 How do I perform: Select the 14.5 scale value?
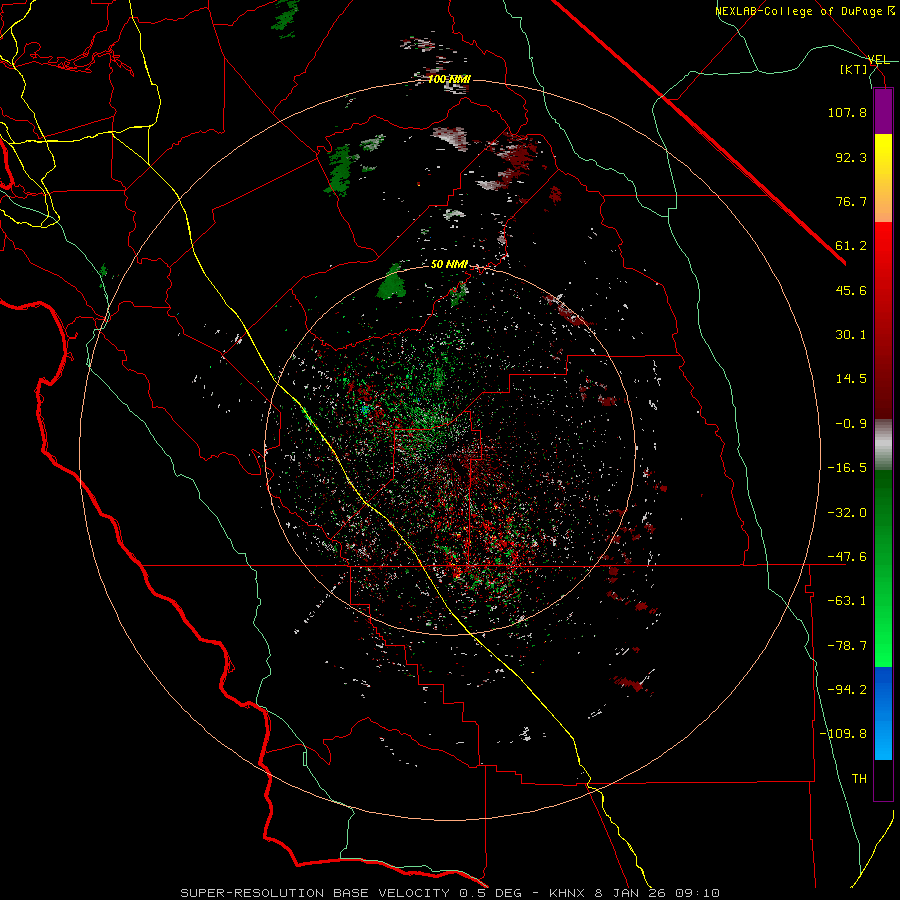pyautogui.click(x=851, y=379)
